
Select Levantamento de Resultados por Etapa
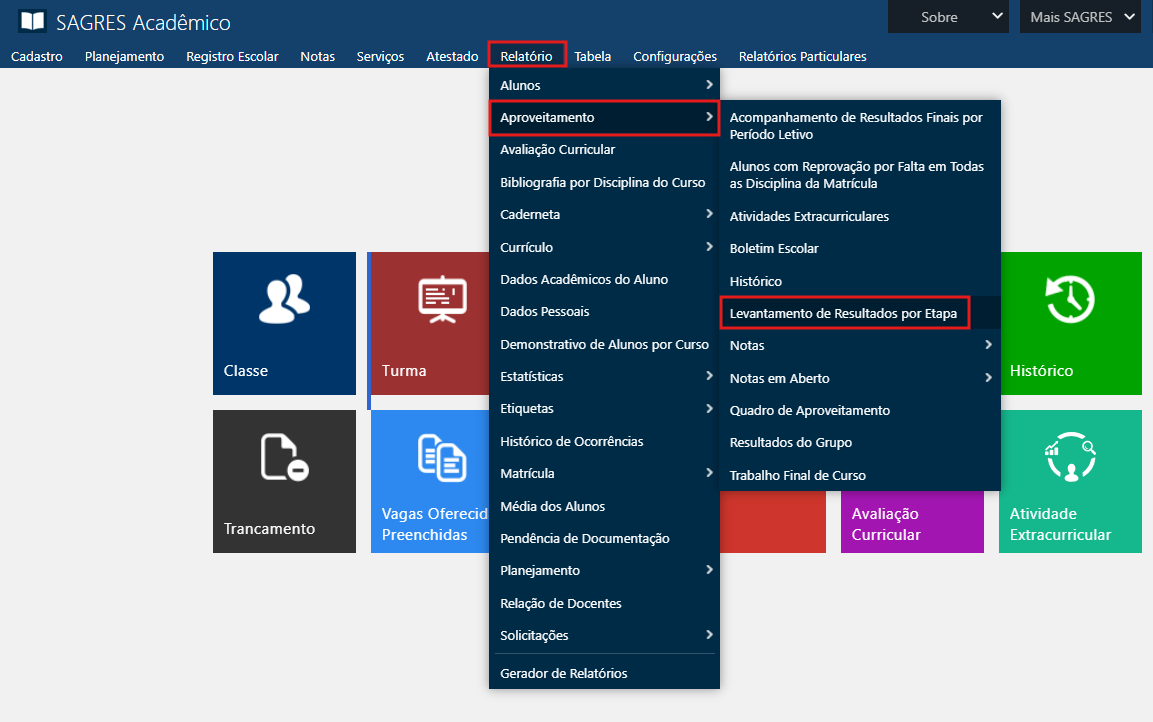(x=844, y=313)
